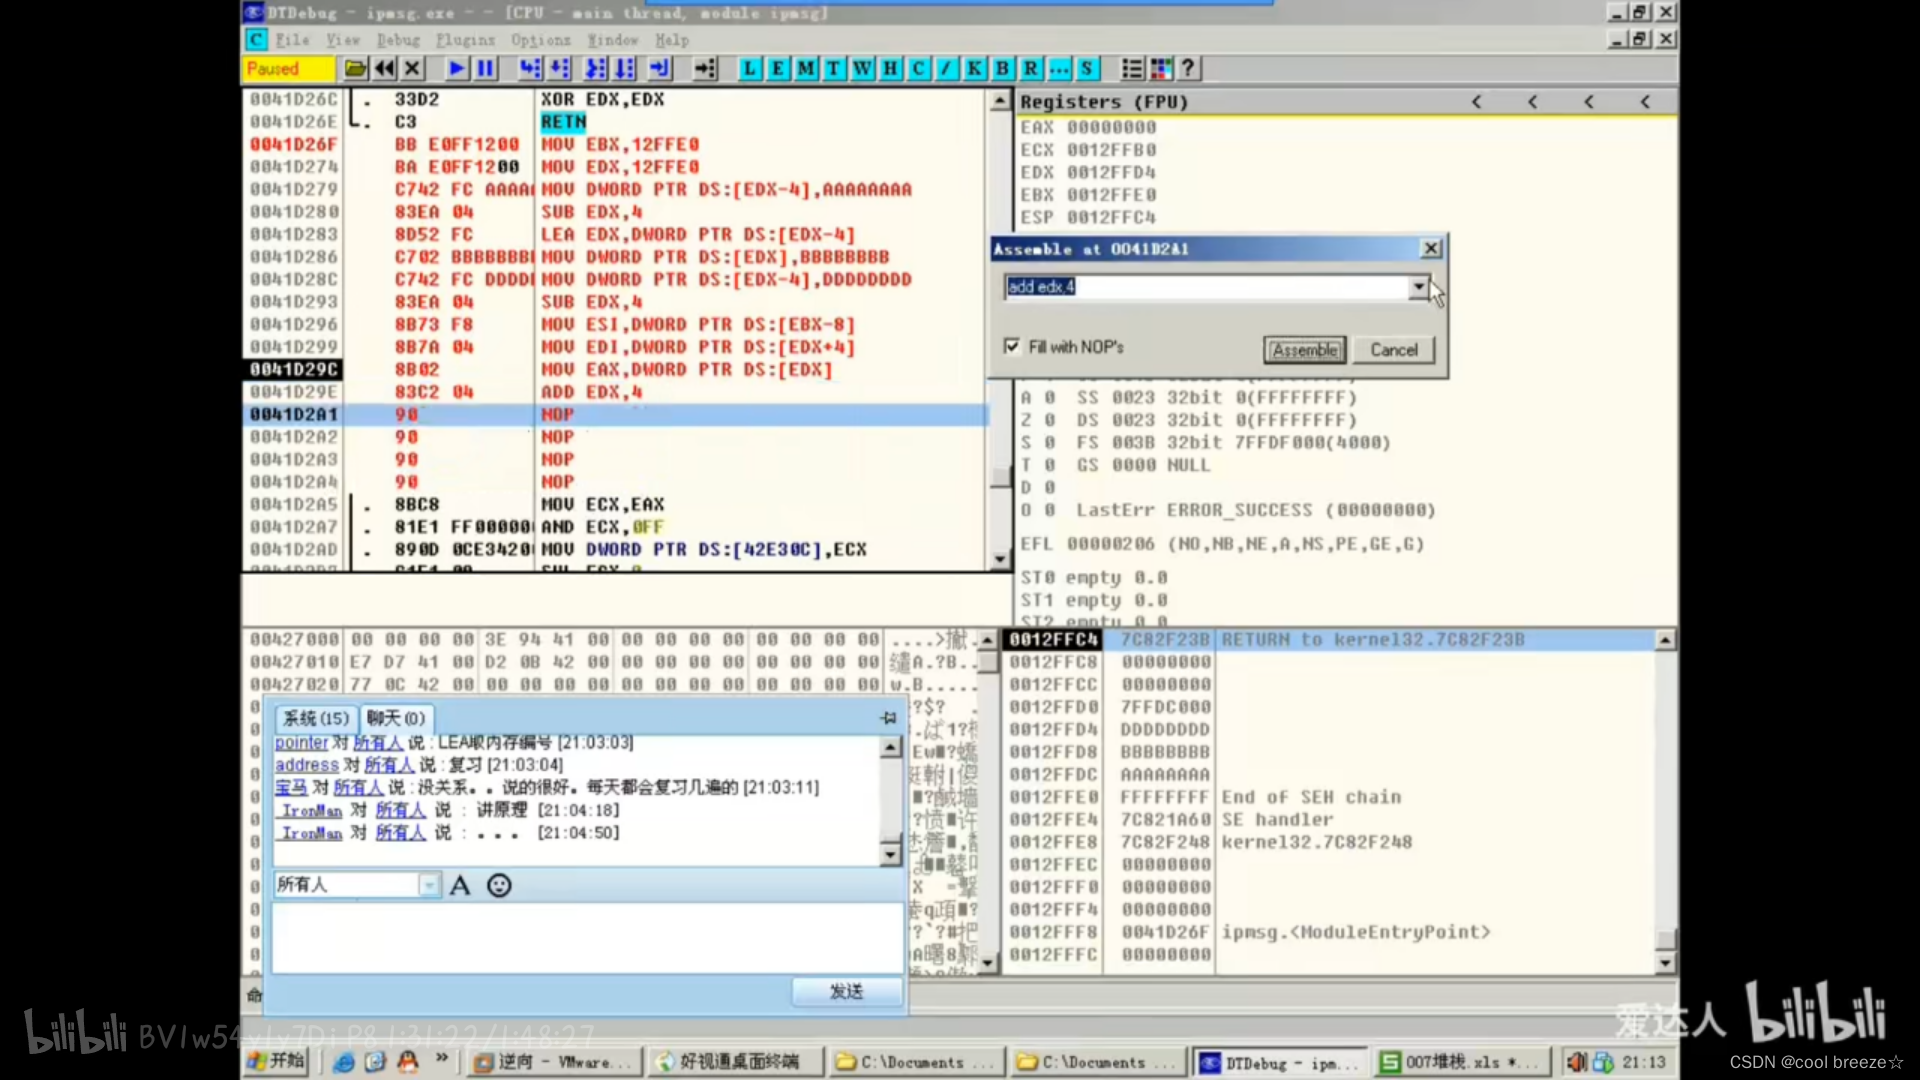This screenshot has height=1080, width=1920.
Task: Click the font style A icon in chat
Action: (460, 885)
